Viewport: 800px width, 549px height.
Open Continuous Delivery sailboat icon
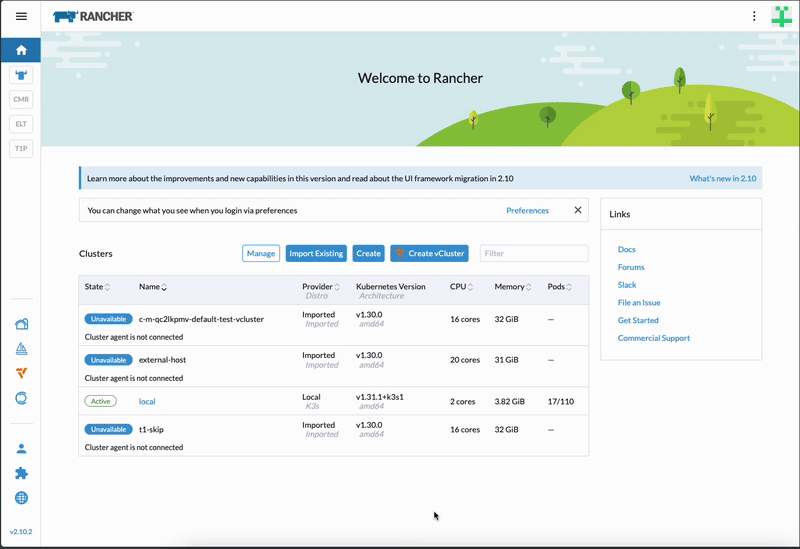pos(21,348)
